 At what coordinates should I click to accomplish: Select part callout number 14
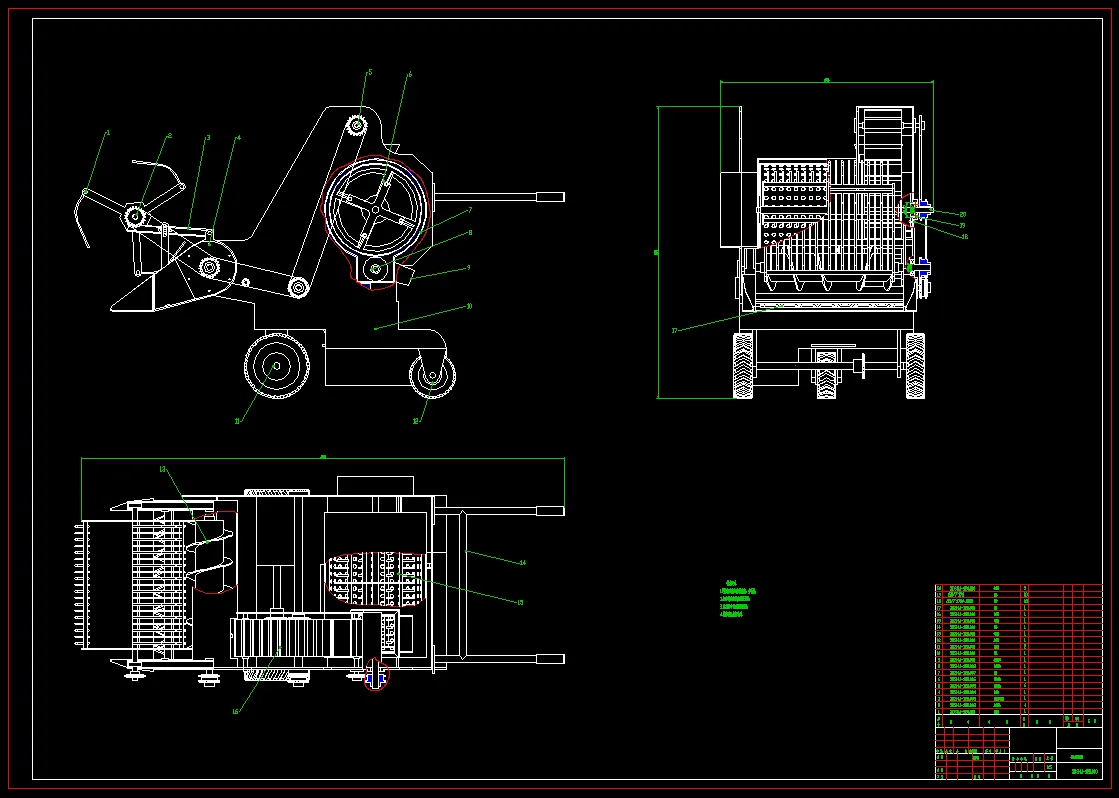tap(522, 562)
